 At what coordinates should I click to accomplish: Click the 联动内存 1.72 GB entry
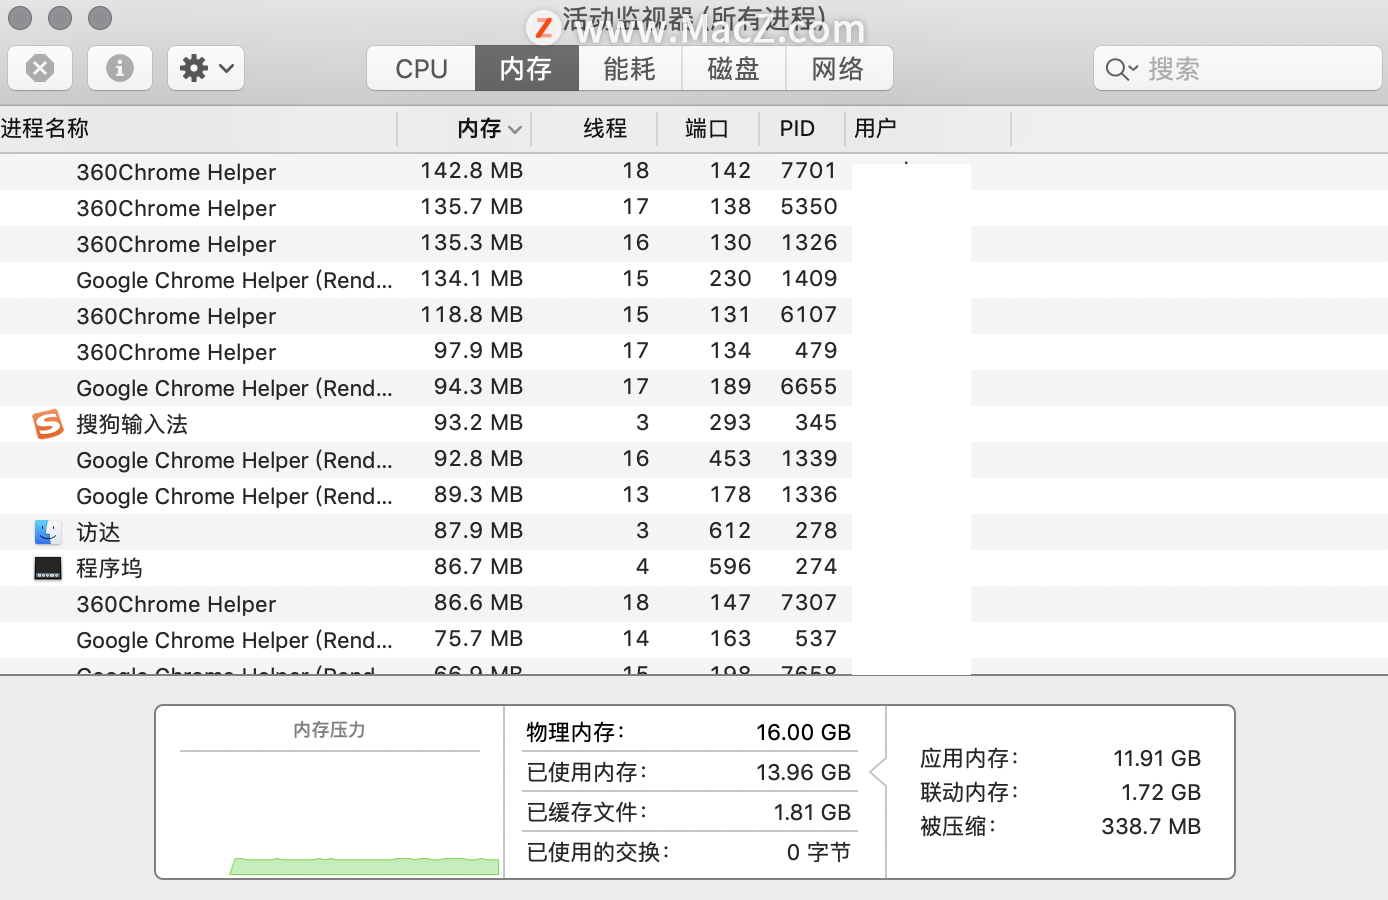(1060, 792)
